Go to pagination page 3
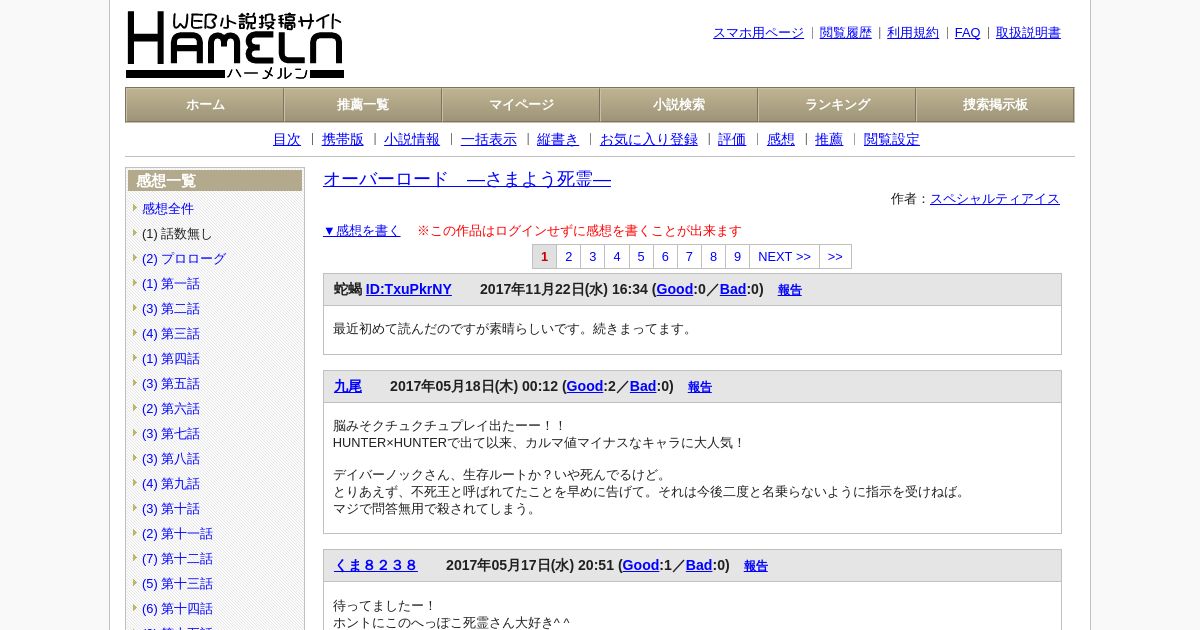Image resolution: width=1200 pixels, height=630 pixels. tap(593, 257)
